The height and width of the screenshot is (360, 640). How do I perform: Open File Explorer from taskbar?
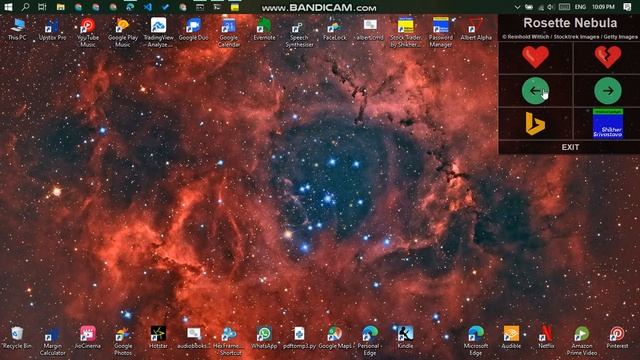[60, 7]
